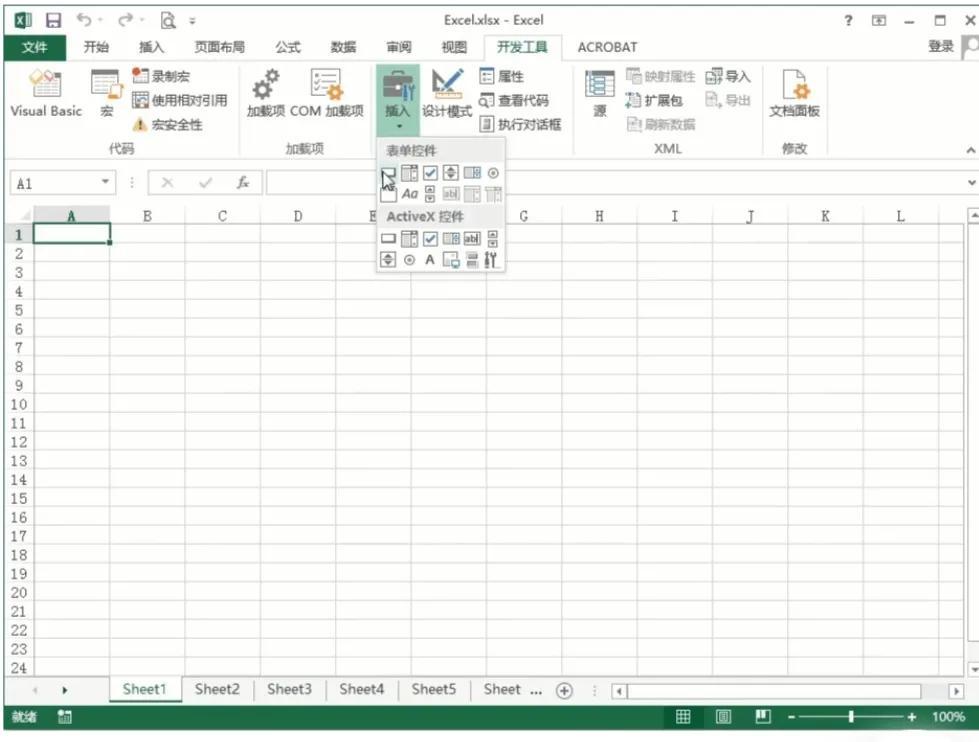This screenshot has width=979, height=742.
Task: Open 宏安全性 (Macro Security) settings
Action: [168, 124]
